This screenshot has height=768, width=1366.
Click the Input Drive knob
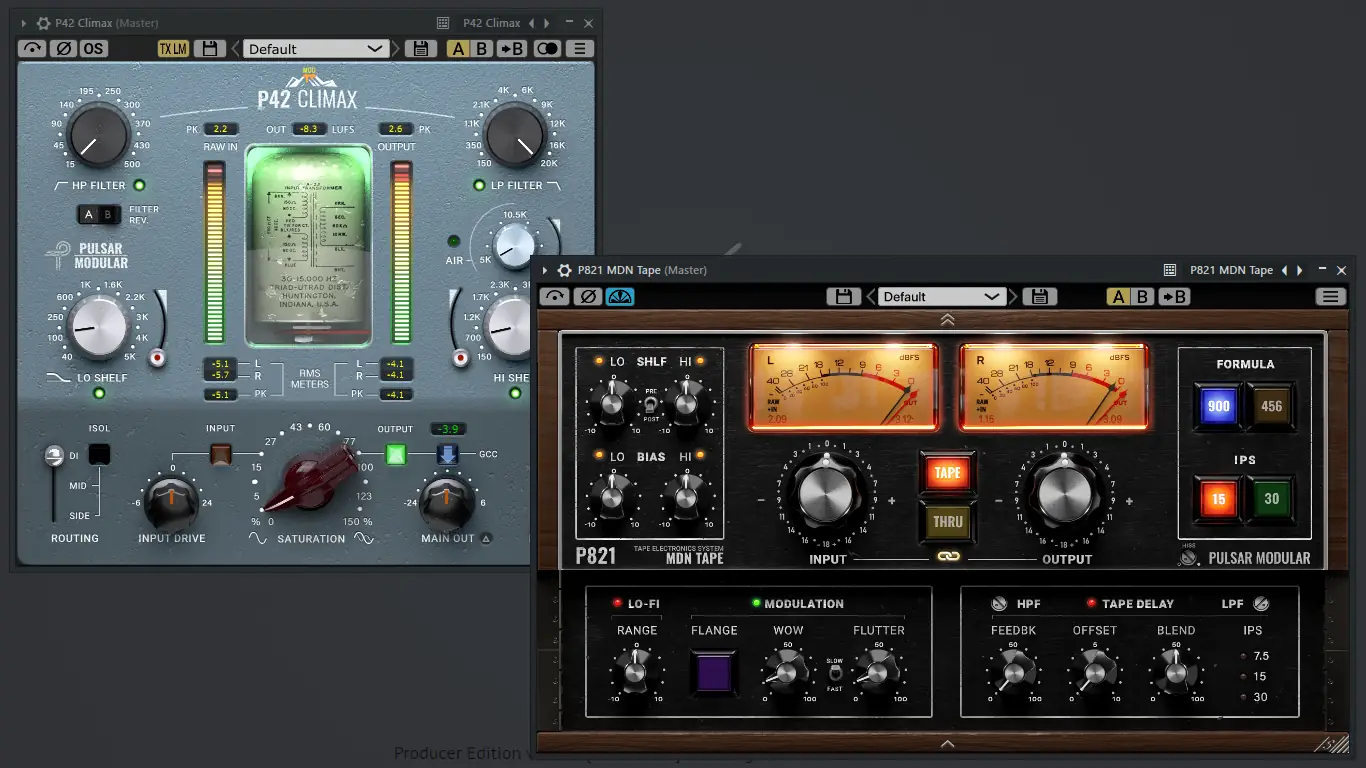(x=171, y=502)
